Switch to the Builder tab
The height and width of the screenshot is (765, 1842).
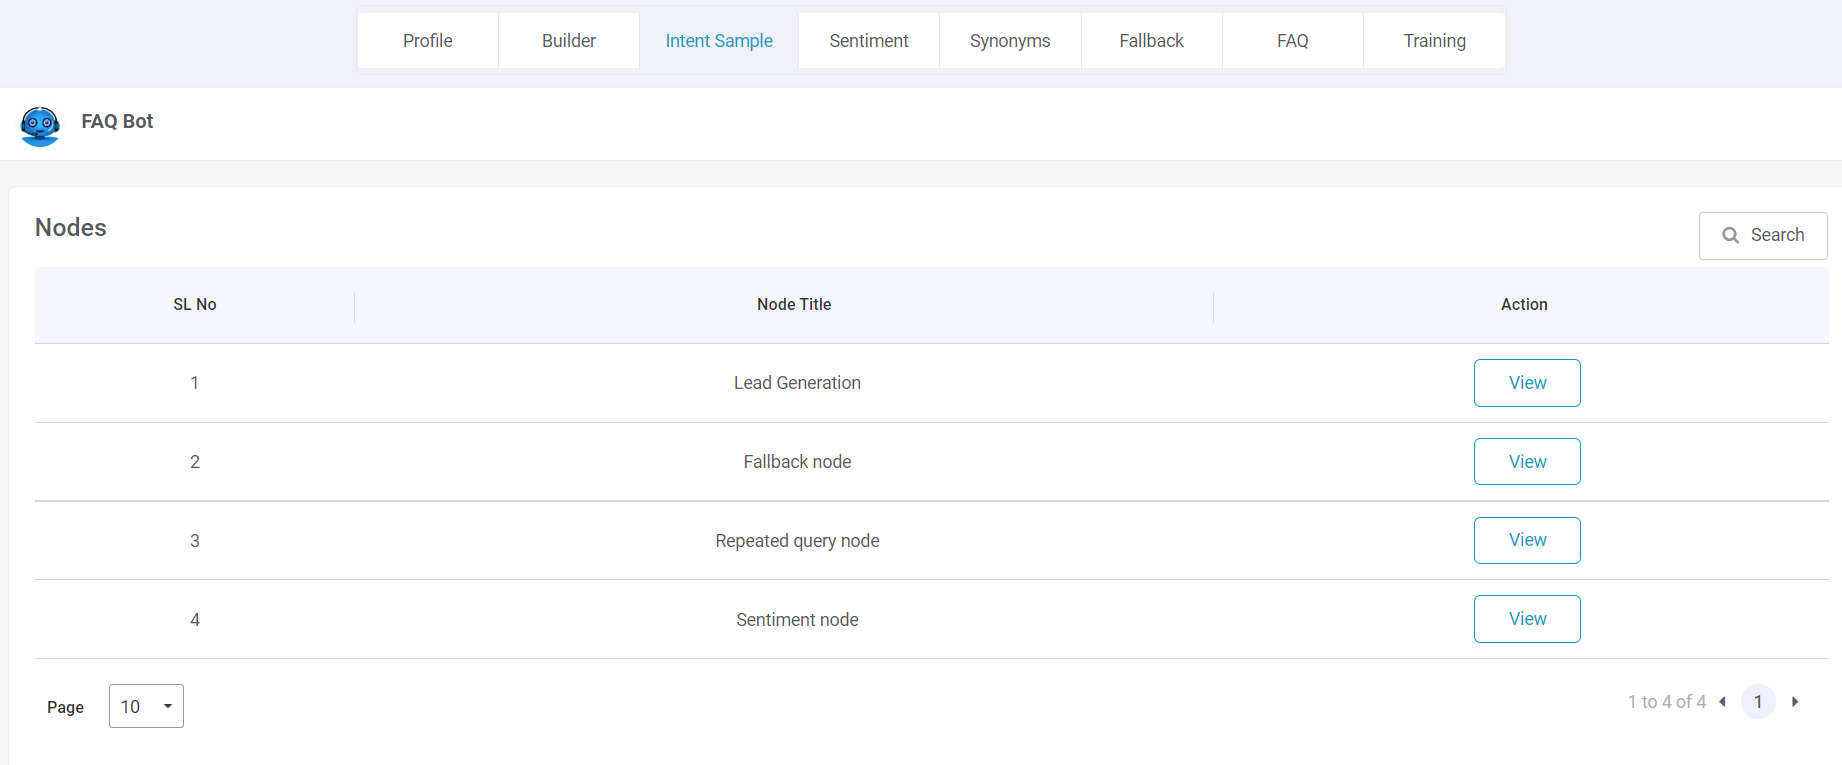(x=569, y=41)
